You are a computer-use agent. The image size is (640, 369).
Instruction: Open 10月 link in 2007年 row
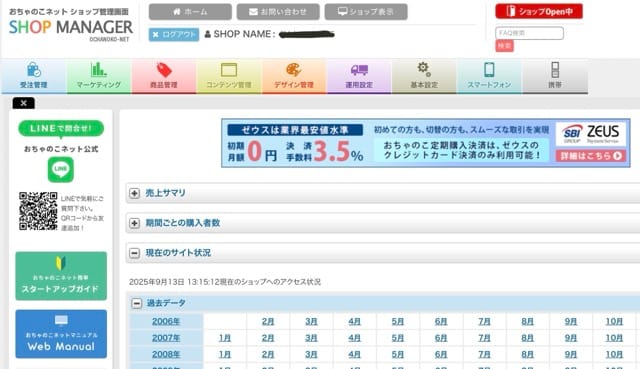point(614,338)
